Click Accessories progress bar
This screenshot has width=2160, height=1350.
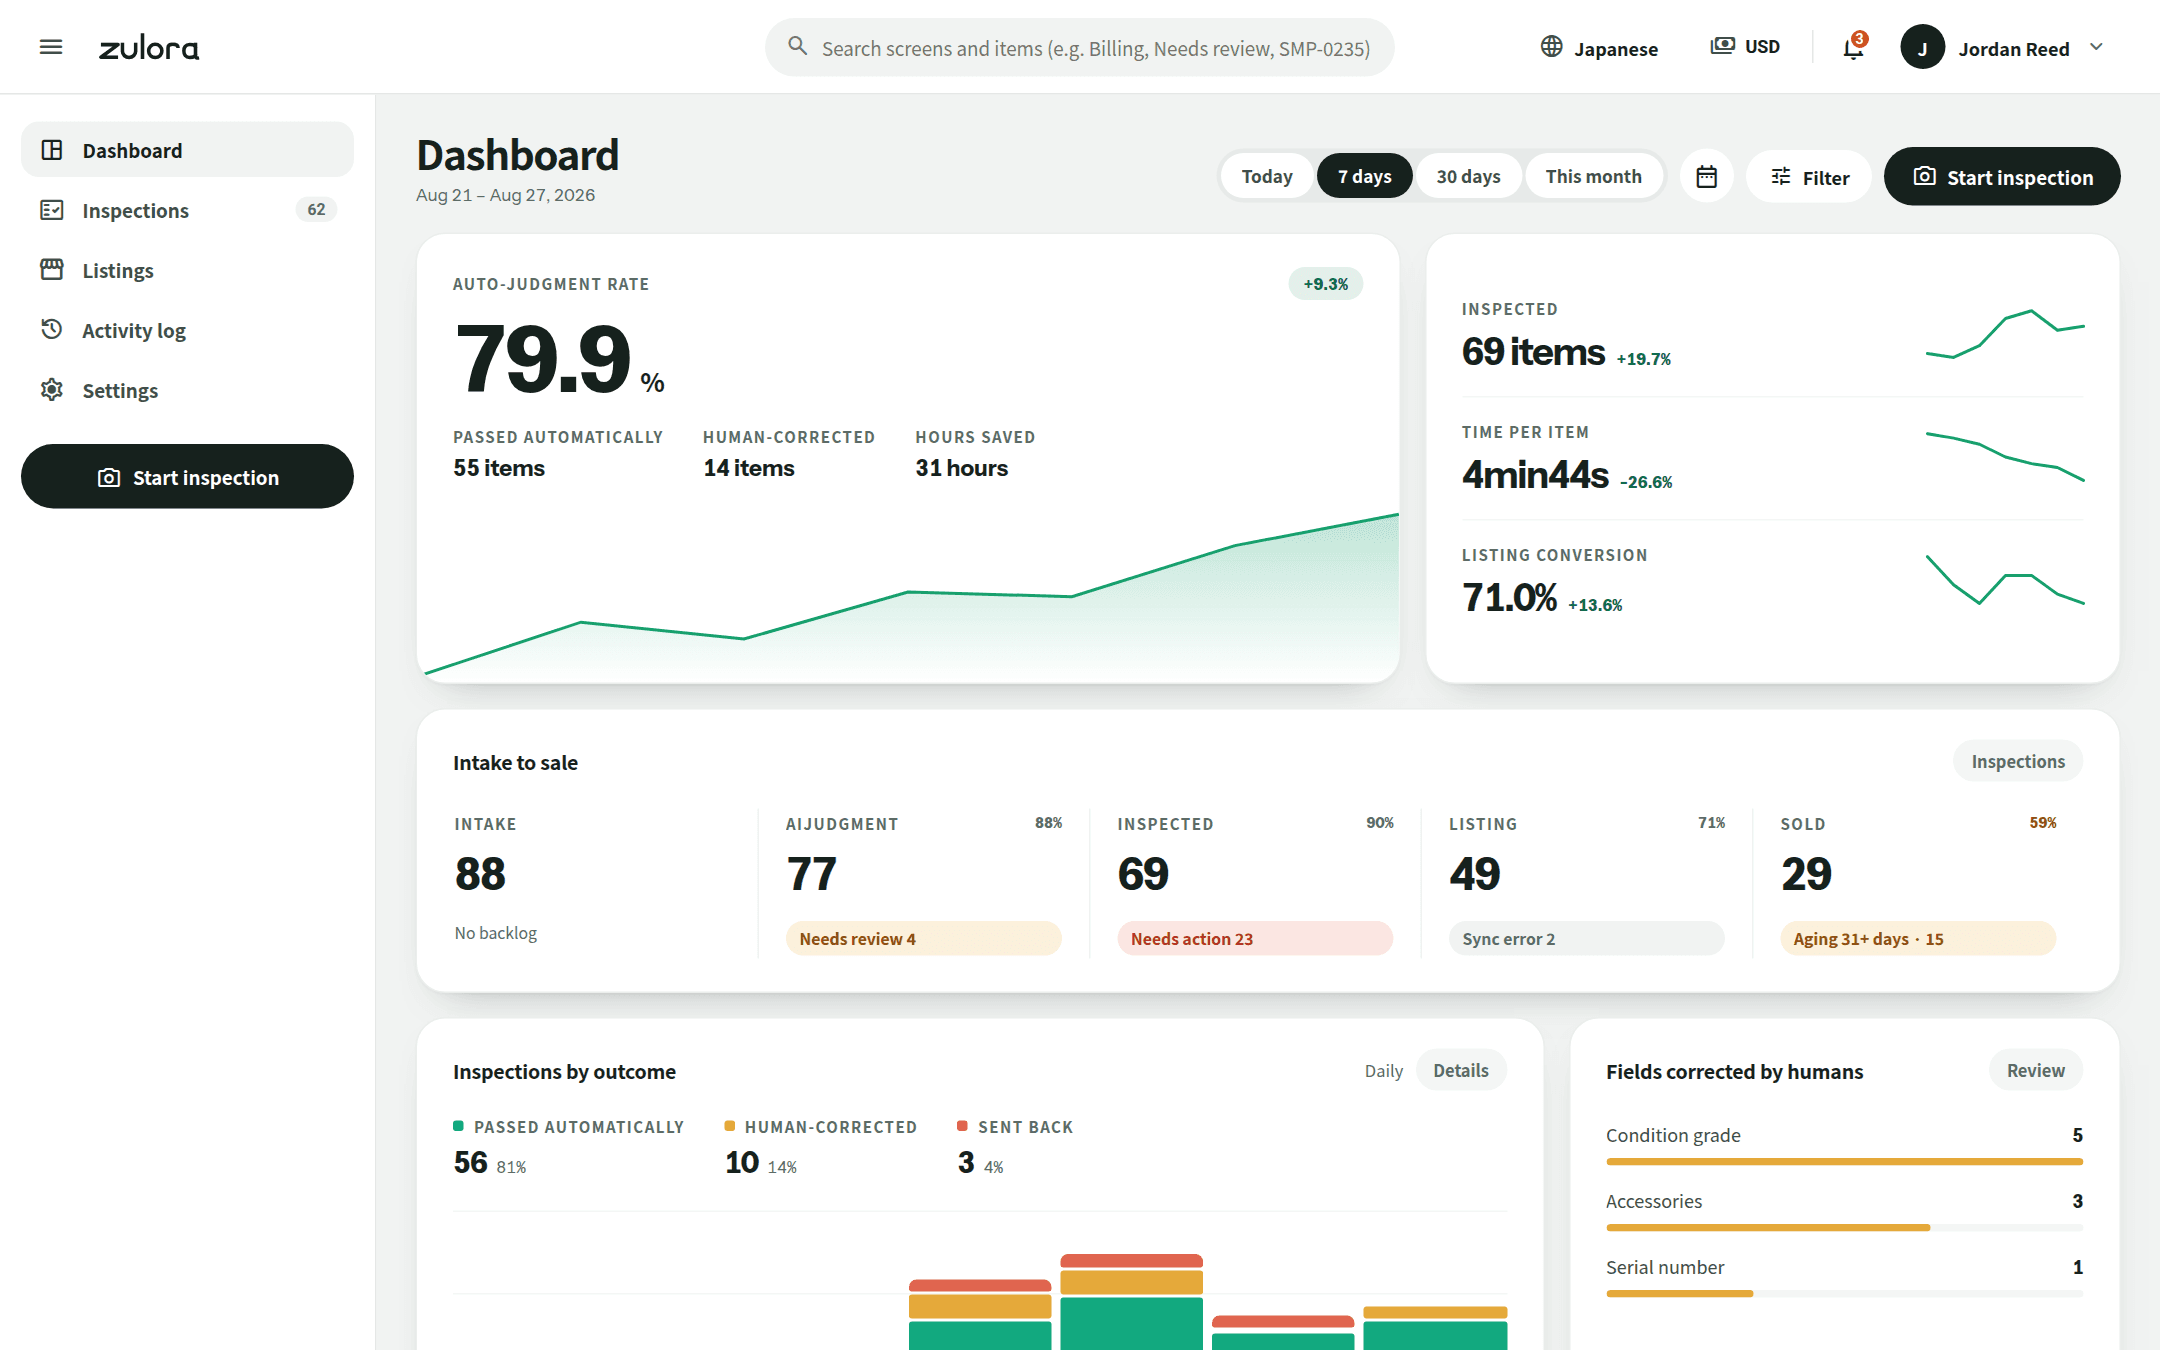coord(1844,1227)
